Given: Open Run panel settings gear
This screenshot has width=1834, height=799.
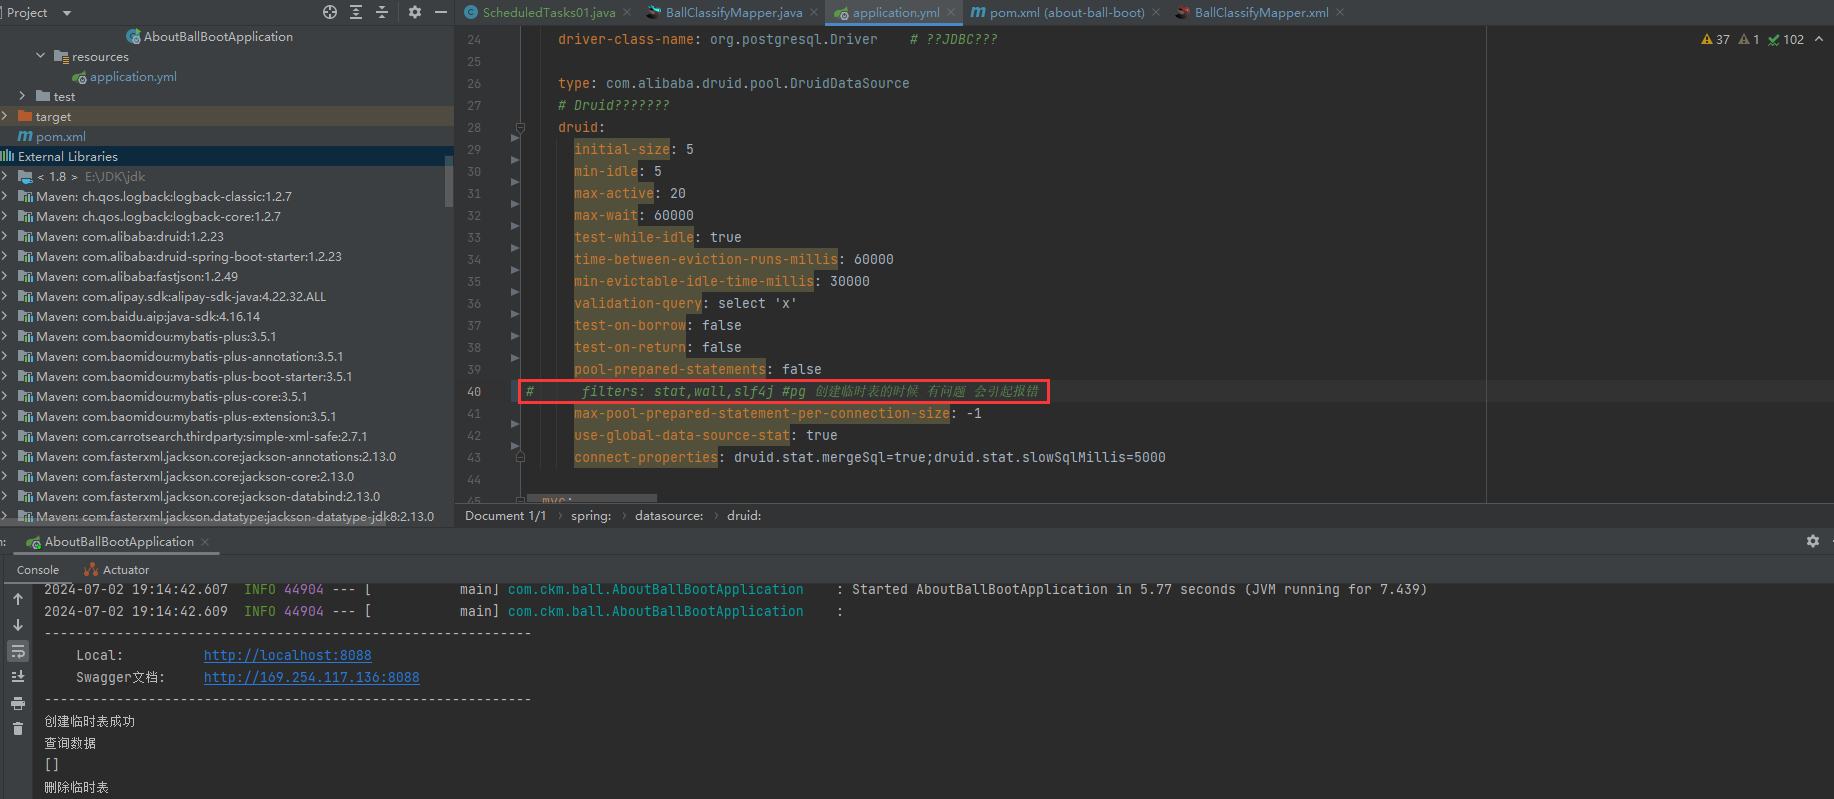Looking at the screenshot, I should pos(1813,541).
